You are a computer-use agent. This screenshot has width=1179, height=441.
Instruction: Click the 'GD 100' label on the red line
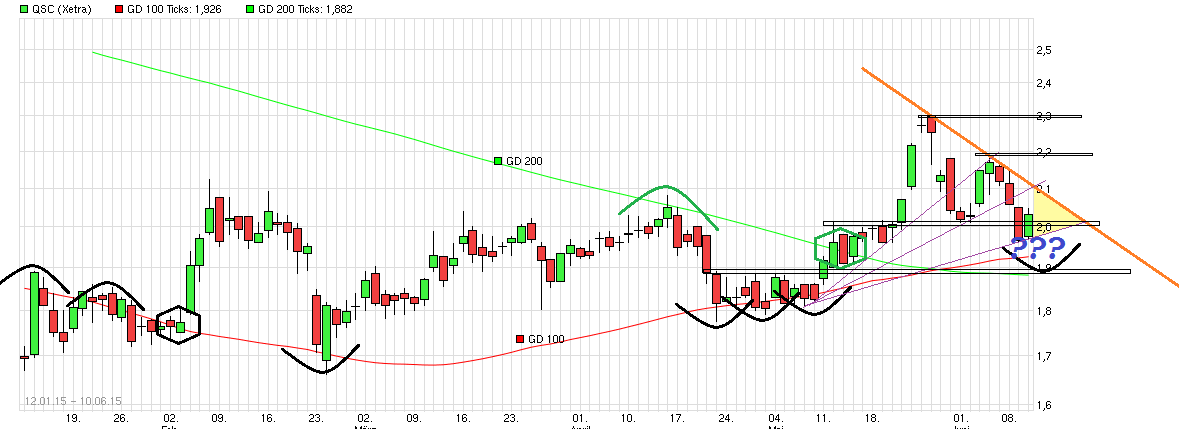point(546,340)
